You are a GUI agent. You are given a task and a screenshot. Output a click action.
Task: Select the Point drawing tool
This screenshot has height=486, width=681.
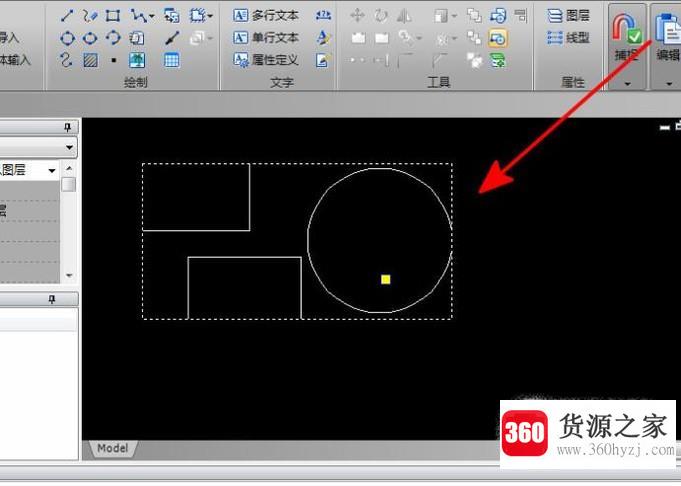pyautogui.click(x=113, y=60)
